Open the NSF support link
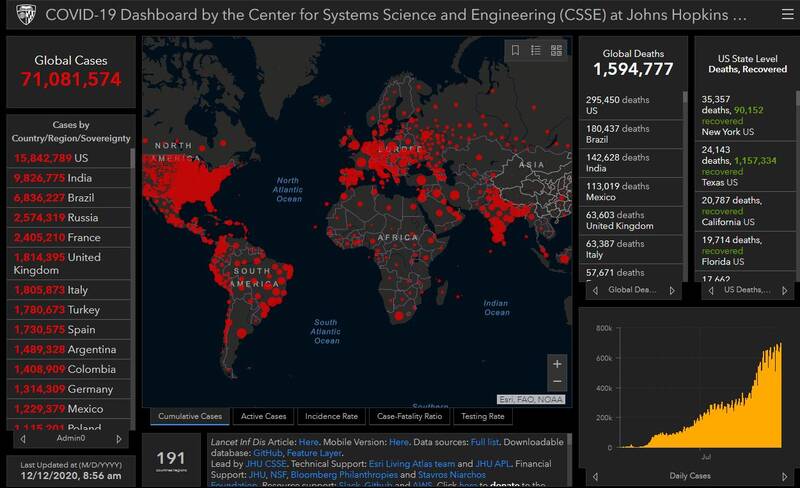Viewport: 800px width, 488px height. [x=278, y=475]
